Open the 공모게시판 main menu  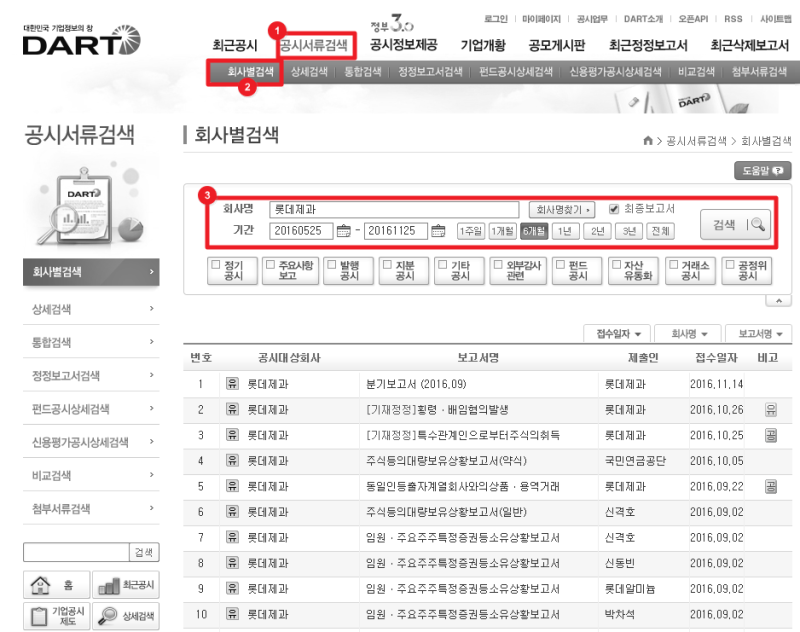[x=557, y=45]
